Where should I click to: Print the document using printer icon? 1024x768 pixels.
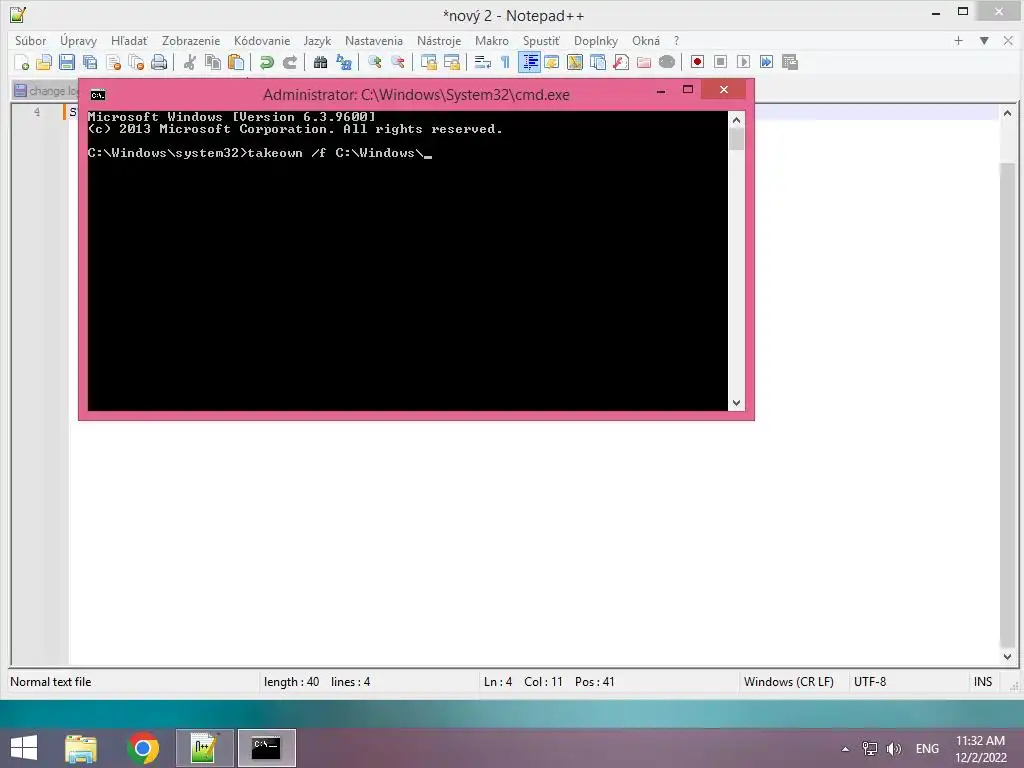[x=159, y=62]
